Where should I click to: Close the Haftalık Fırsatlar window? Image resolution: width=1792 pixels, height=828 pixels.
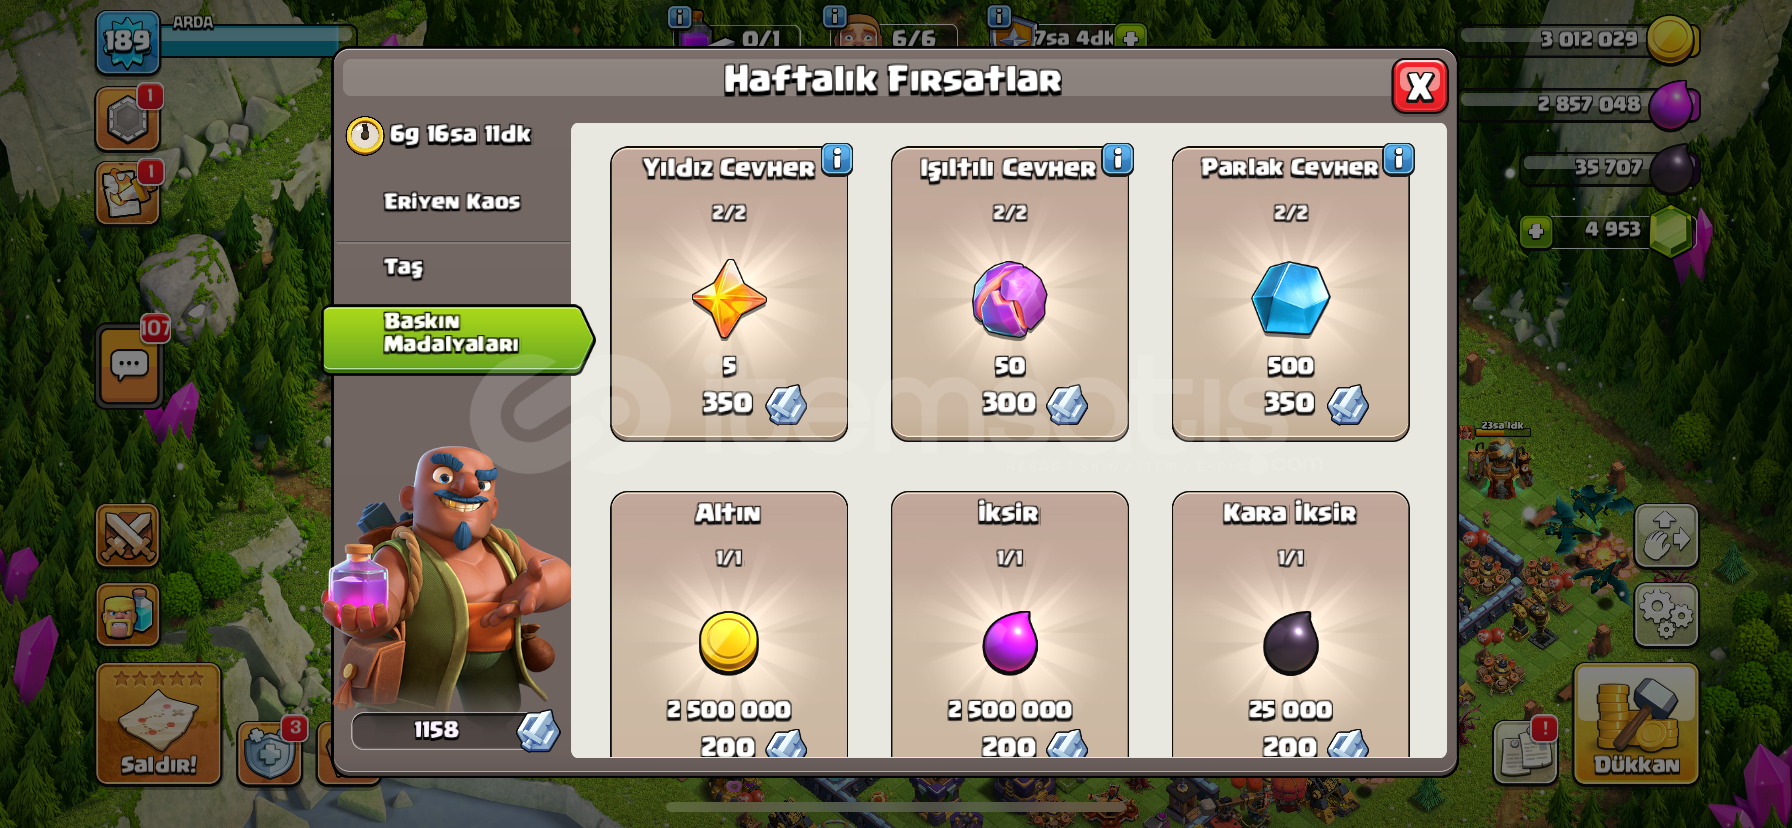[x=1420, y=87]
